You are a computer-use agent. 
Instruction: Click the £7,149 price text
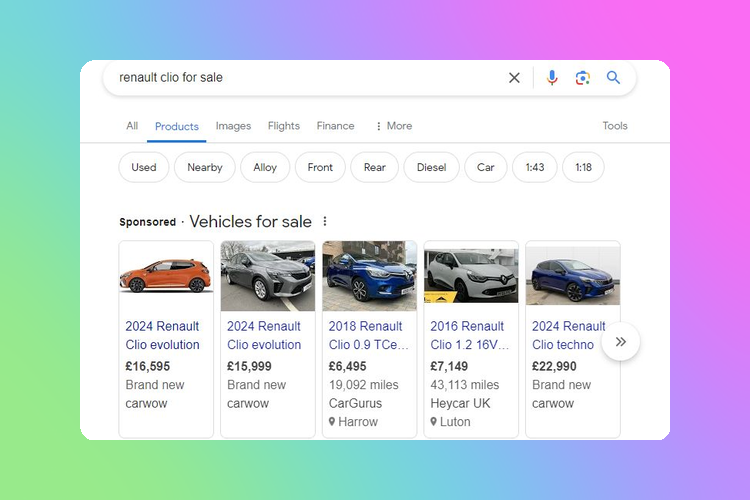[449, 366]
